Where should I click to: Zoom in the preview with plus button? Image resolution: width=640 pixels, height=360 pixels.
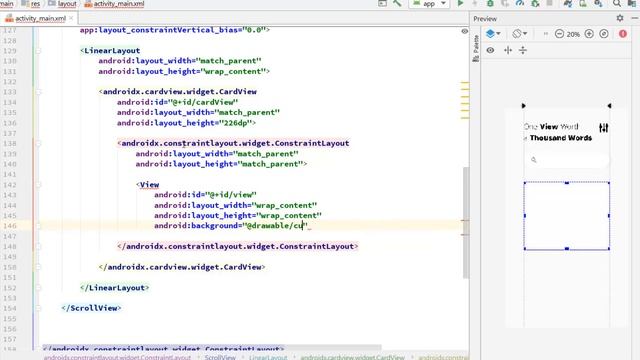tap(589, 34)
